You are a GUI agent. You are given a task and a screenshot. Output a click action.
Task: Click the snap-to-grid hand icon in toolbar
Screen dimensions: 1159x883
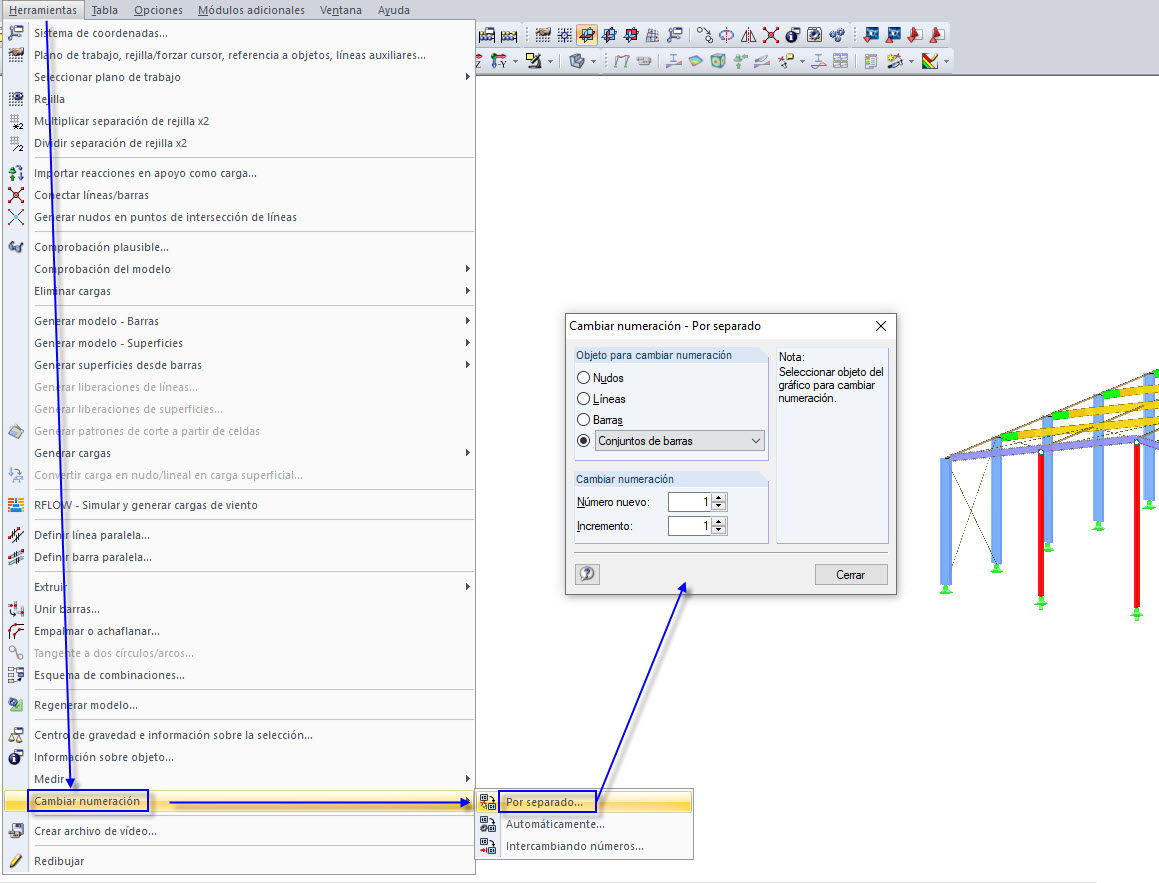click(x=543, y=35)
